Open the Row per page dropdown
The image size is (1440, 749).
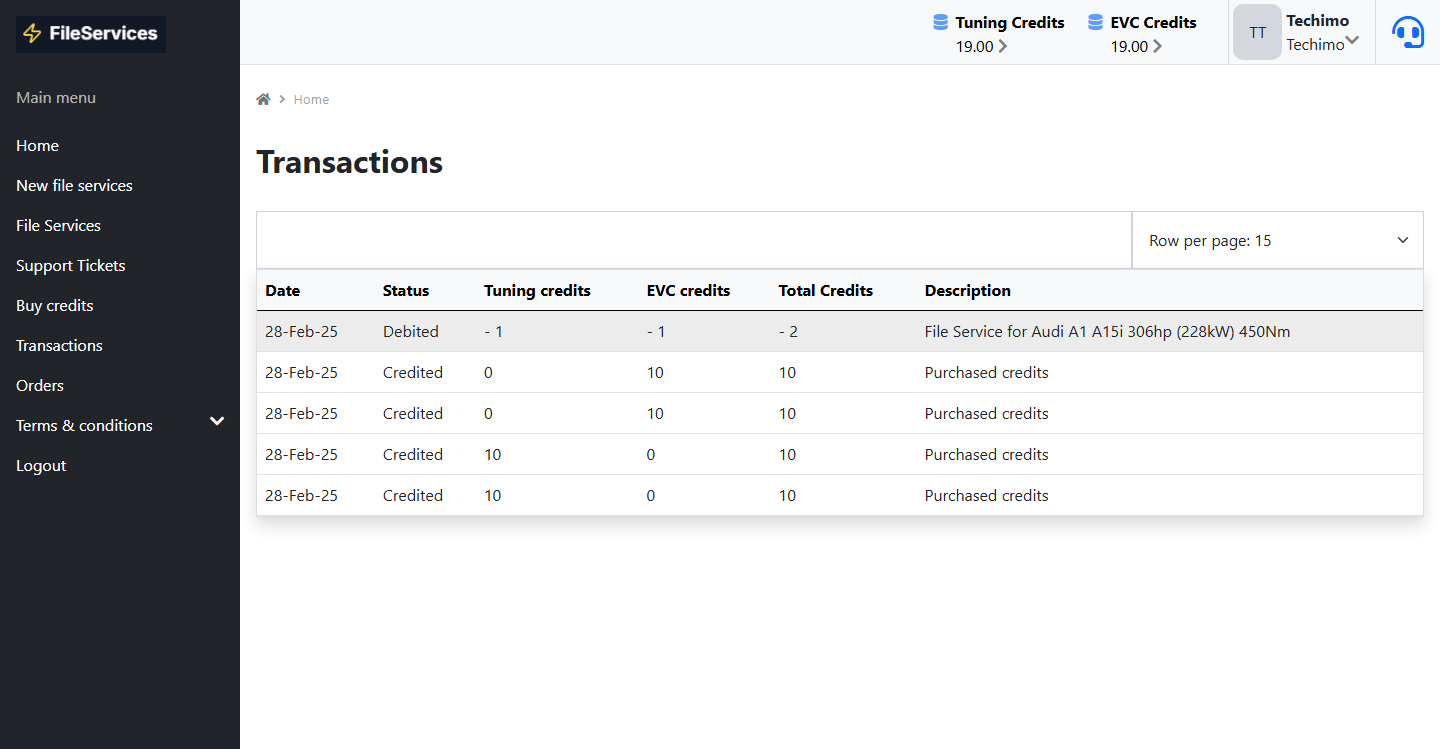tap(1277, 240)
